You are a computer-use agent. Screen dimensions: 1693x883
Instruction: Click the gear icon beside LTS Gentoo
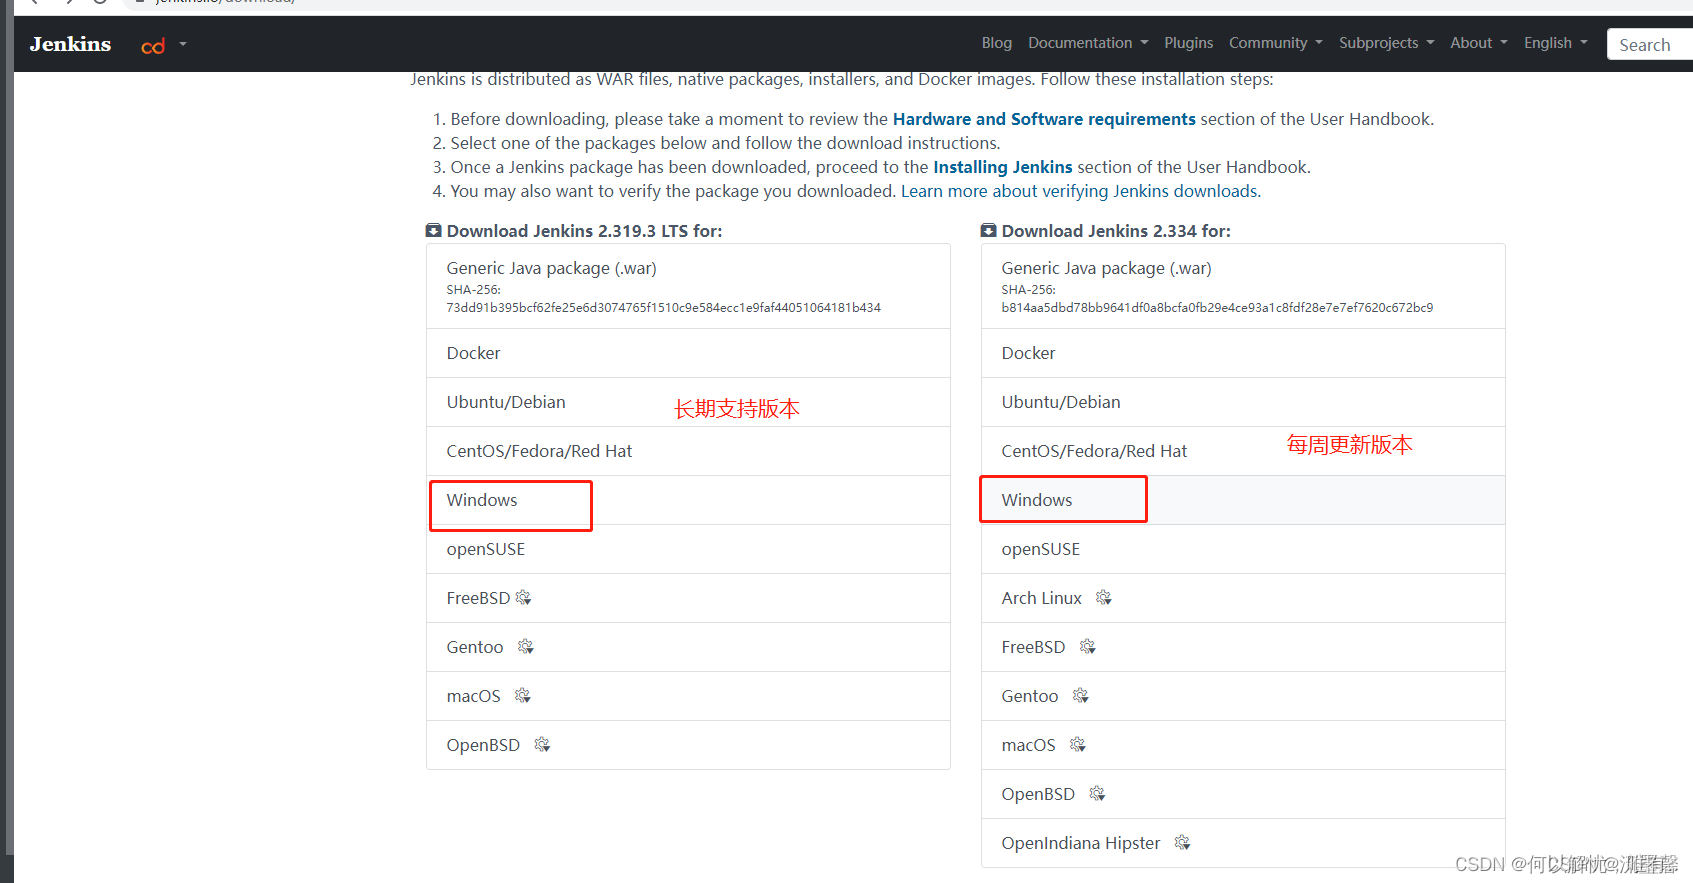click(526, 647)
